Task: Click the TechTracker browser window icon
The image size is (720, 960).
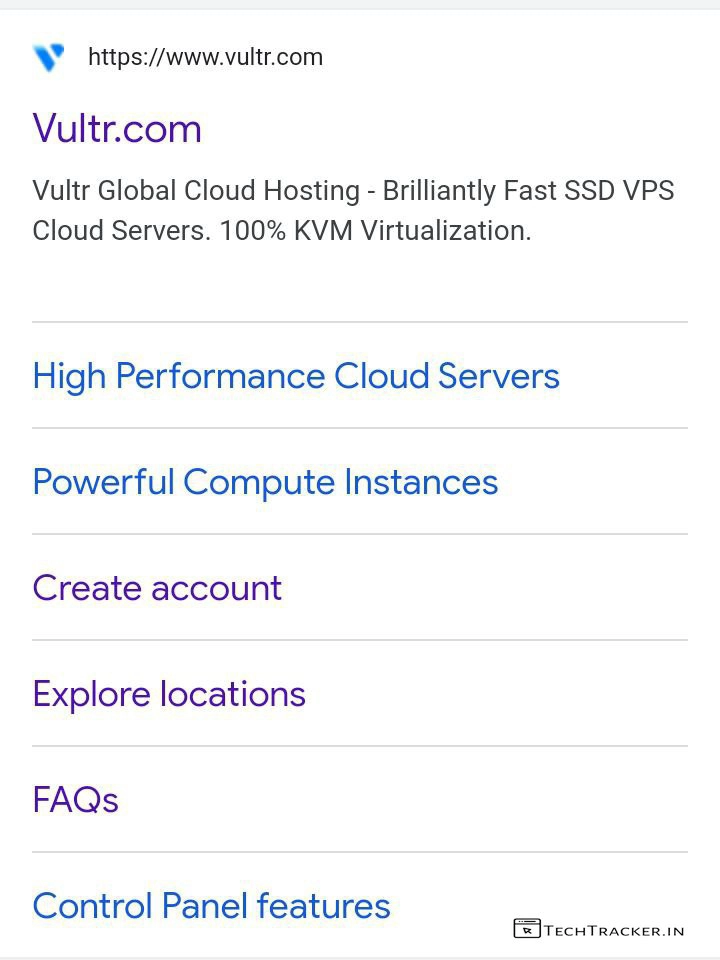Action: pos(527,929)
